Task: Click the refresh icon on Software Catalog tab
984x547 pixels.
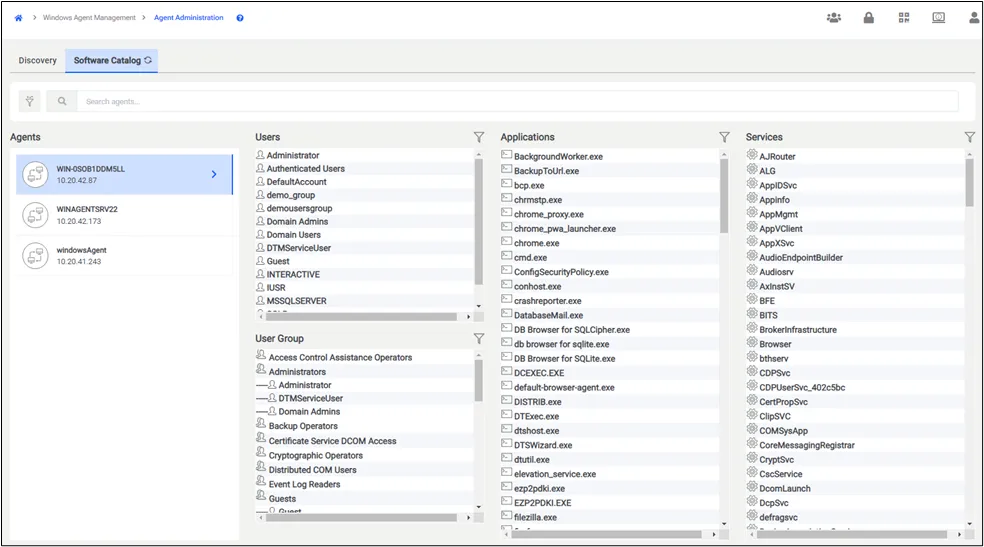Action: (x=148, y=60)
